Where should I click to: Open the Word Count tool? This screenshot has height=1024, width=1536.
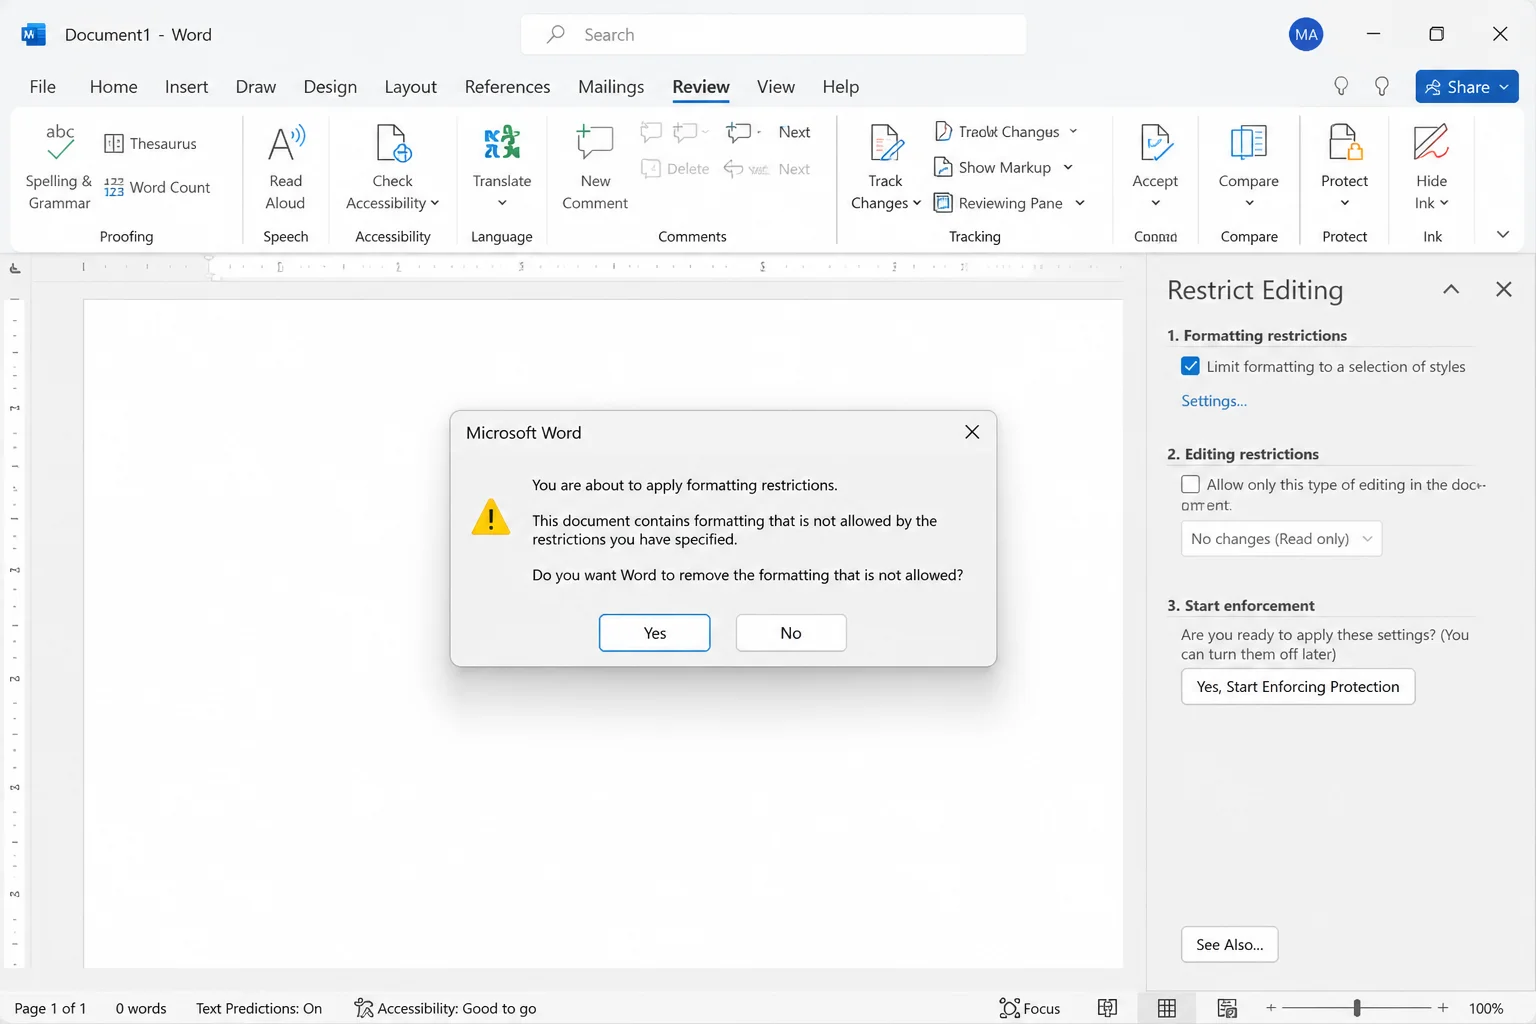(157, 187)
